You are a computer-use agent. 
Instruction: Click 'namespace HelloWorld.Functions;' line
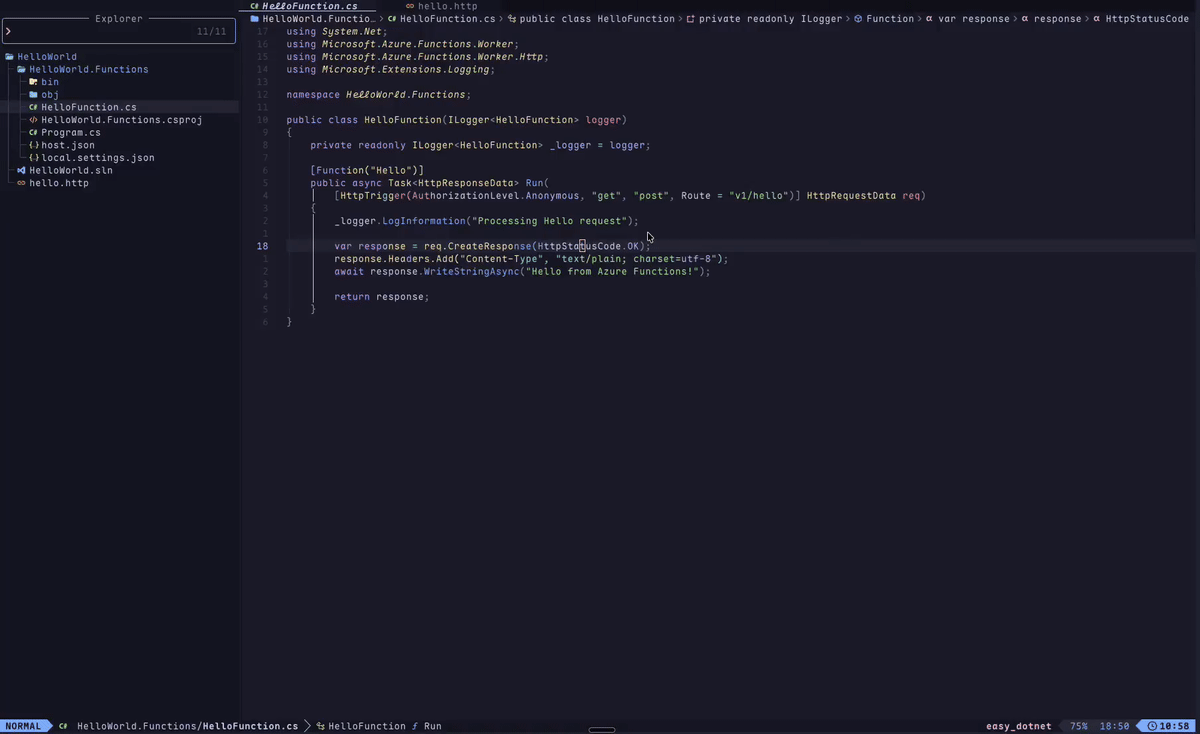pyautogui.click(x=378, y=95)
